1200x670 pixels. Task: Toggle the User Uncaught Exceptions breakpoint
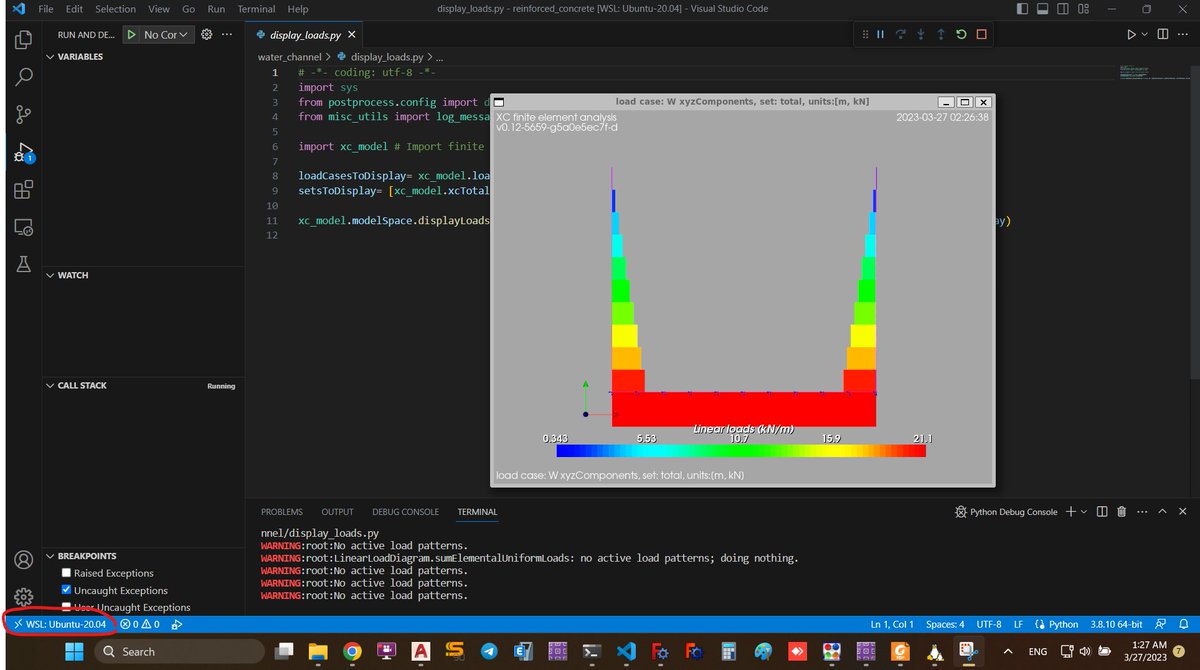66,607
